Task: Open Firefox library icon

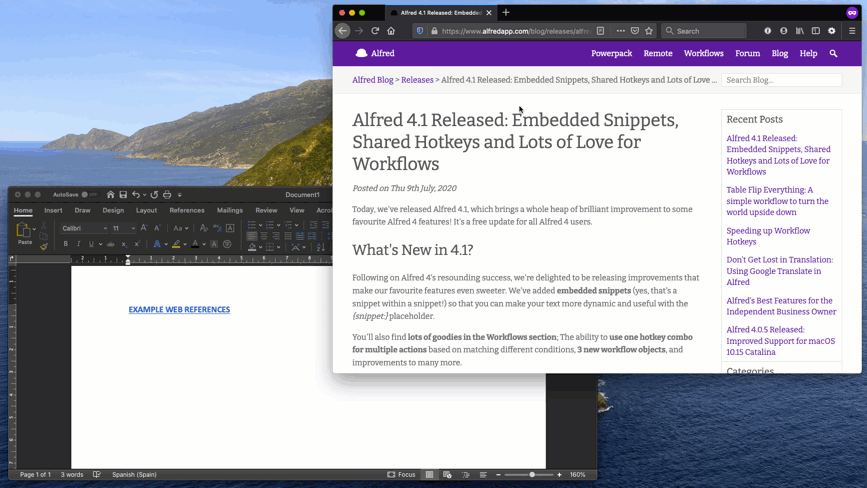Action: pyautogui.click(x=800, y=31)
